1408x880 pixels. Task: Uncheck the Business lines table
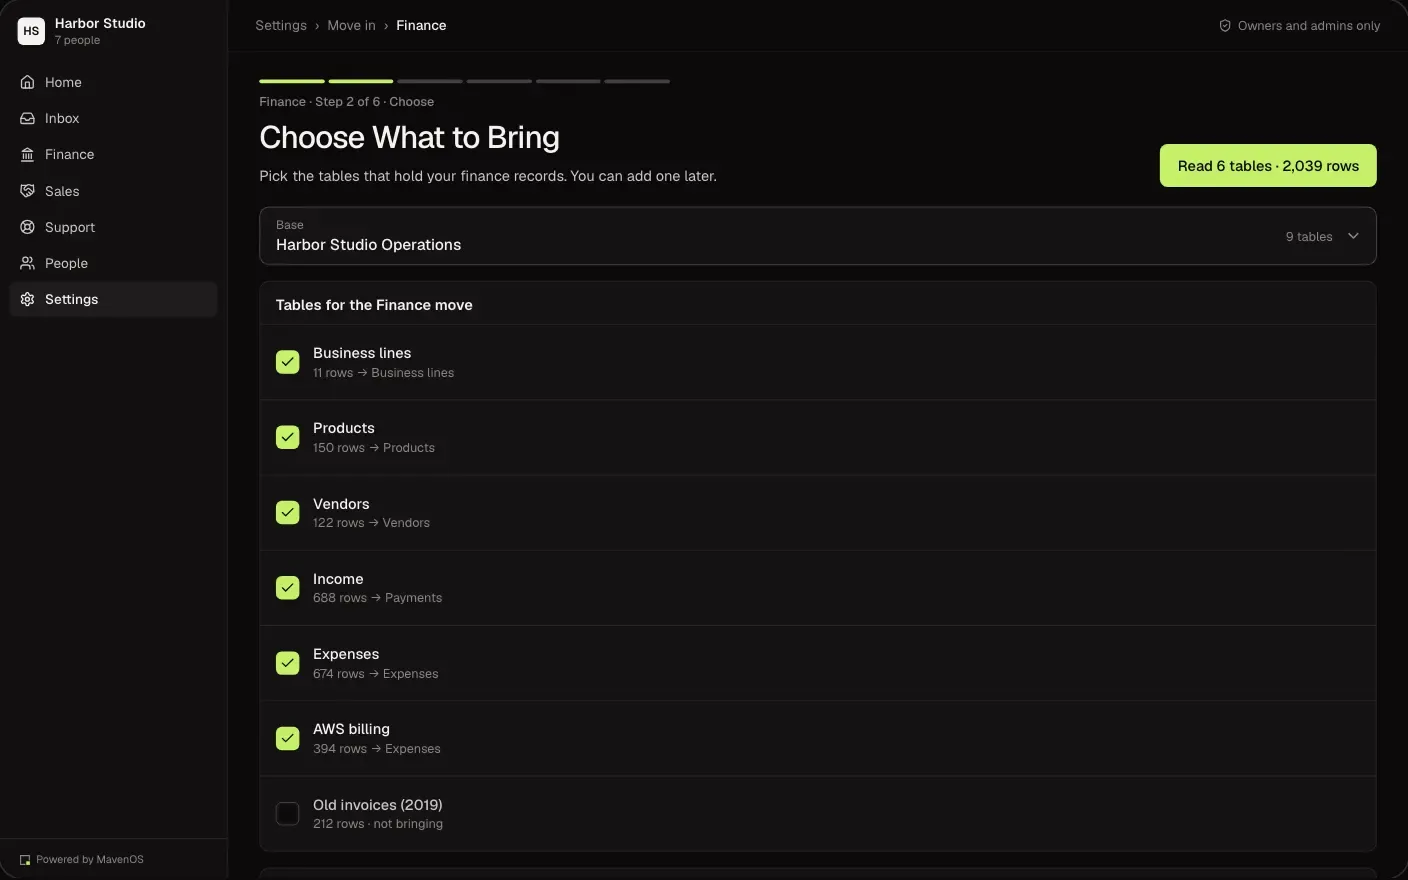pyautogui.click(x=287, y=362)
